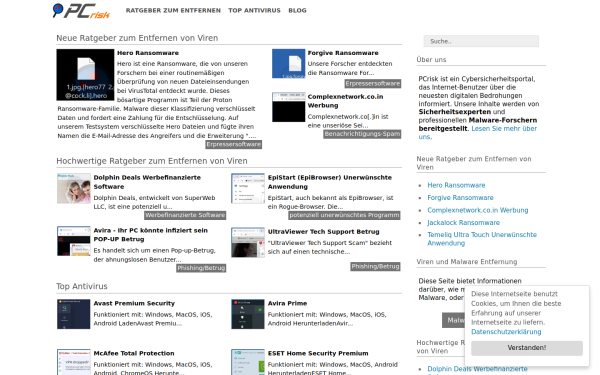Open Avast Premium Security headline
The width and height of the screenshot is (600, 375).
pyautogui.click(x=134, y=303)
